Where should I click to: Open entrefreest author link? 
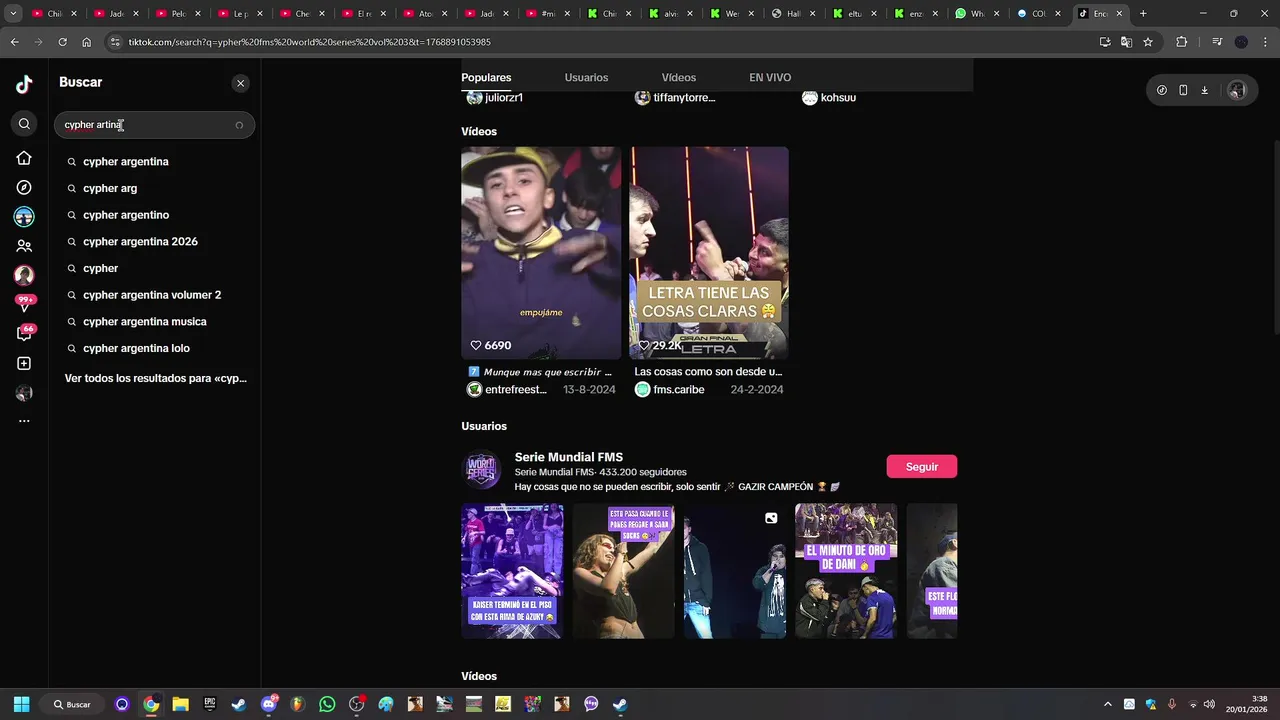click(507, 390)
